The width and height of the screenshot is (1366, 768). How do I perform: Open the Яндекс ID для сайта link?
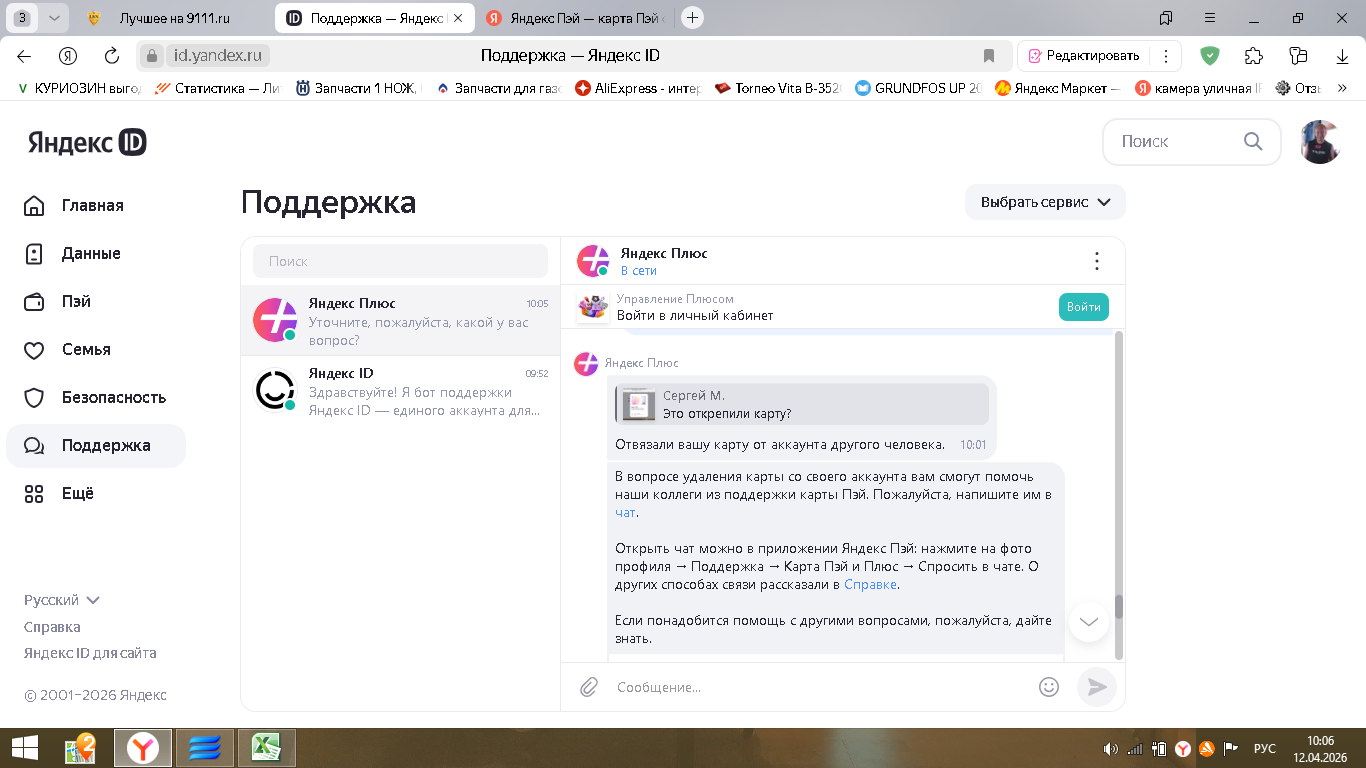click(90, 653)
